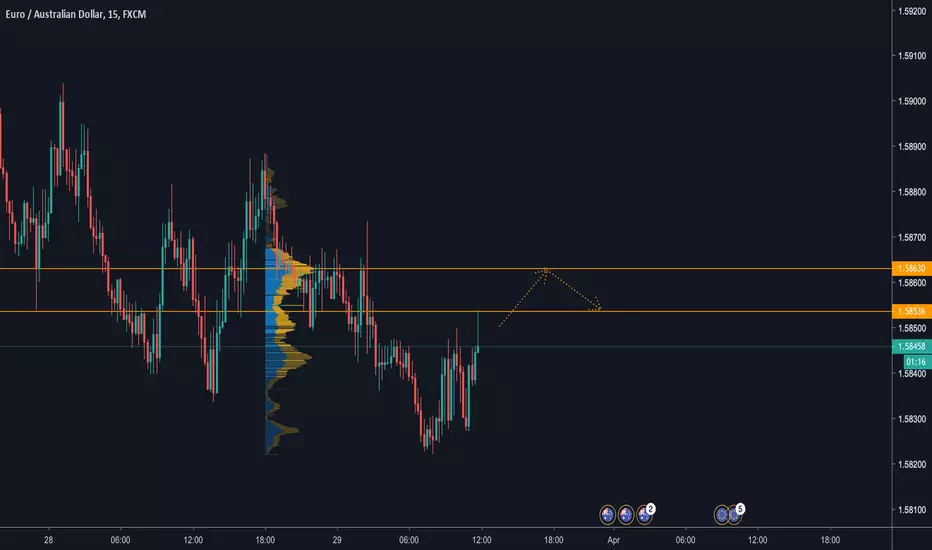Open EU flag event with 5 badge
The image size is (932, 550).
735,514
